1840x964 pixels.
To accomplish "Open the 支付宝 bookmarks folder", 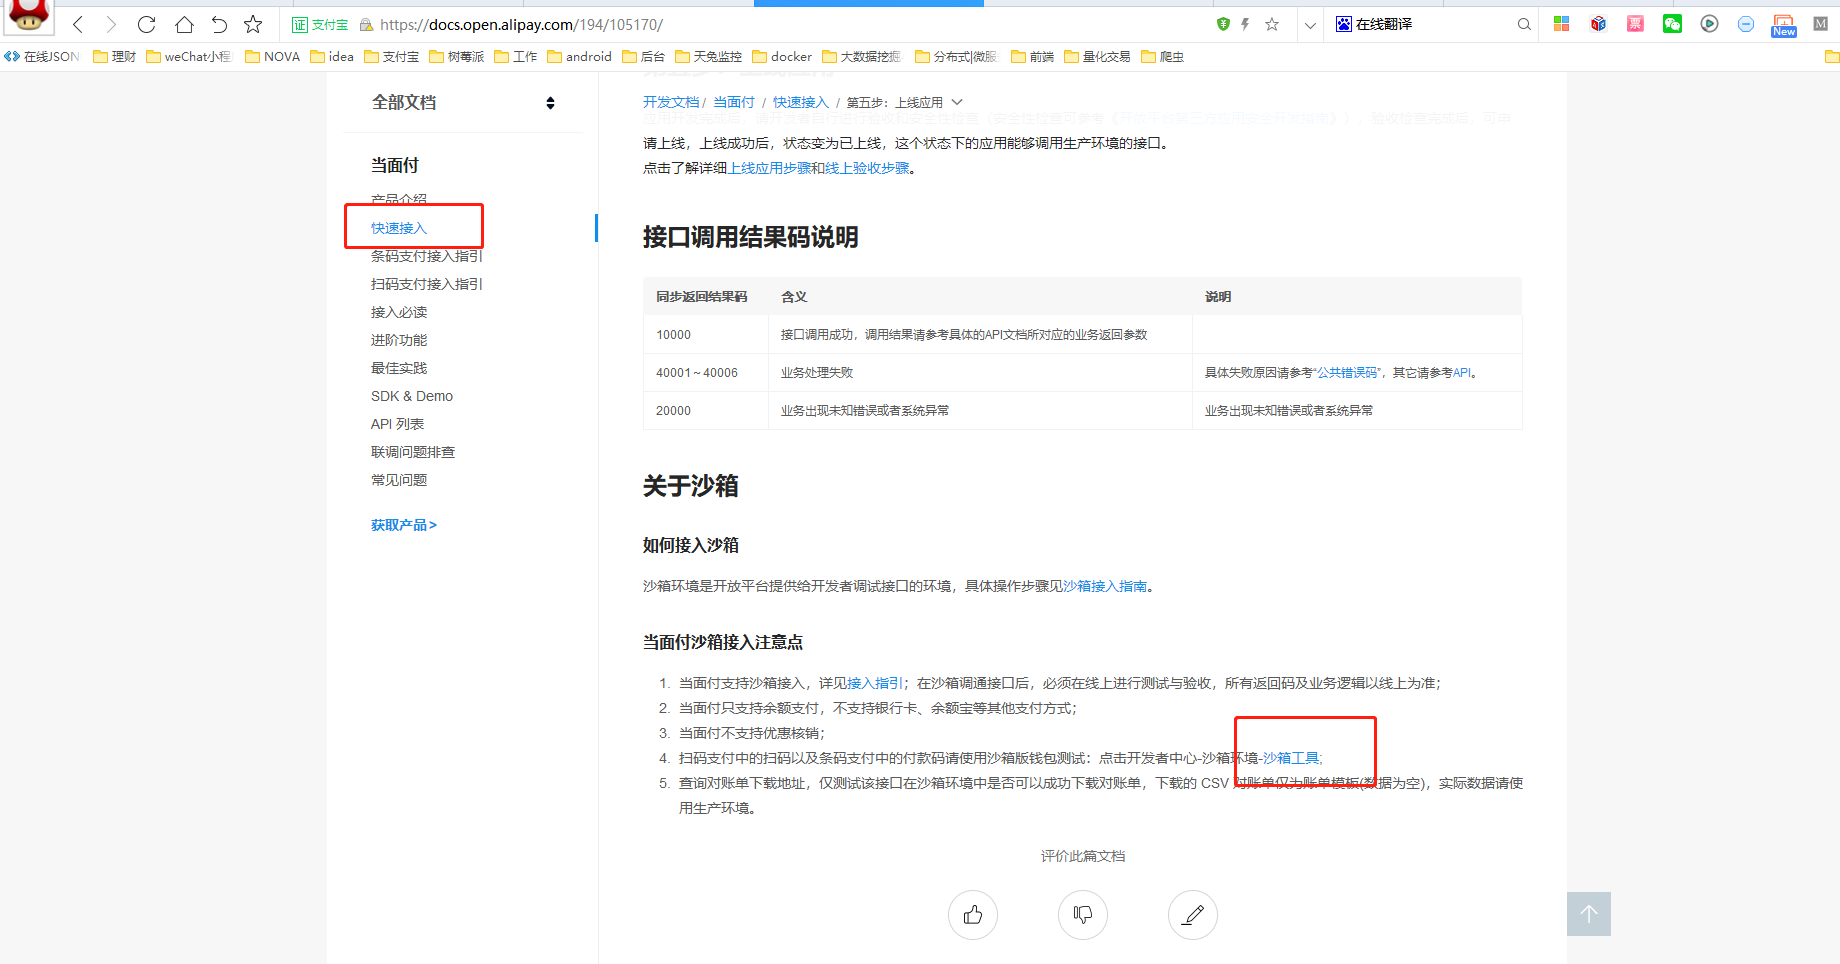I will point(391,57).
